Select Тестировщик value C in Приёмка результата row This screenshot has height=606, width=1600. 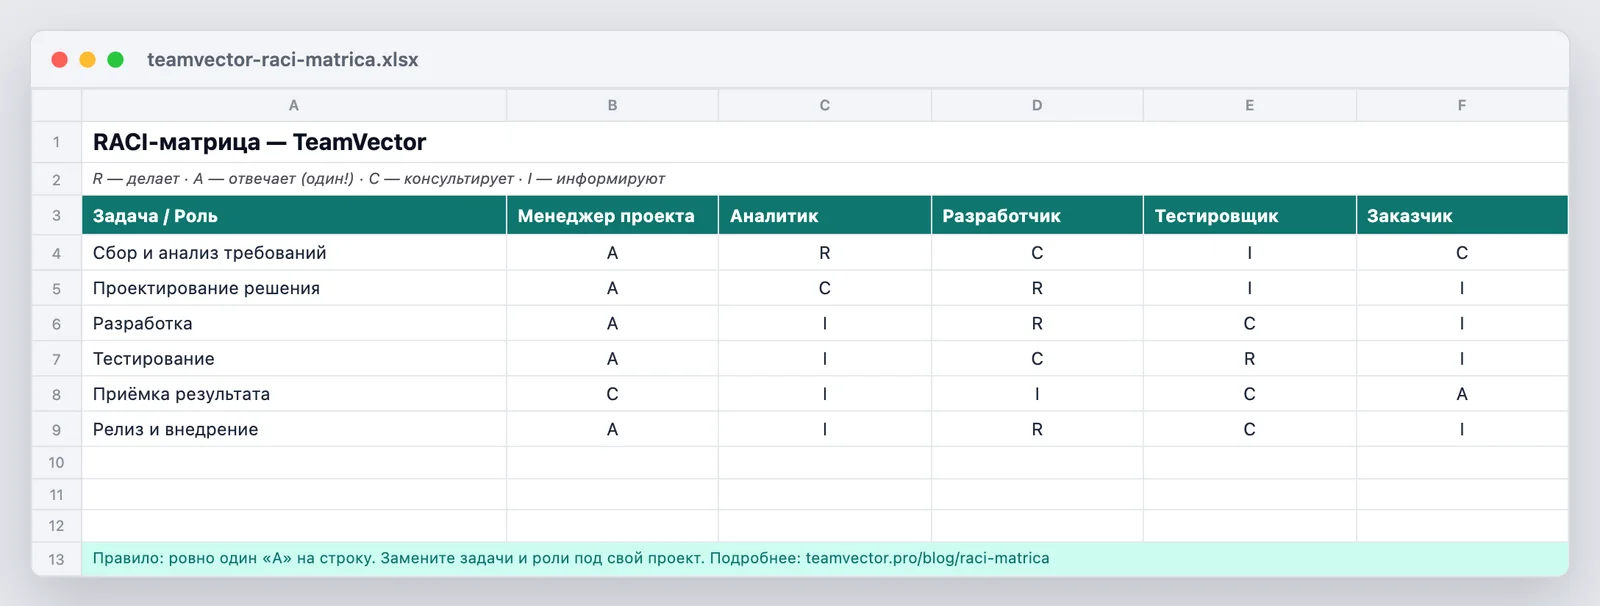coord(1250,394)
